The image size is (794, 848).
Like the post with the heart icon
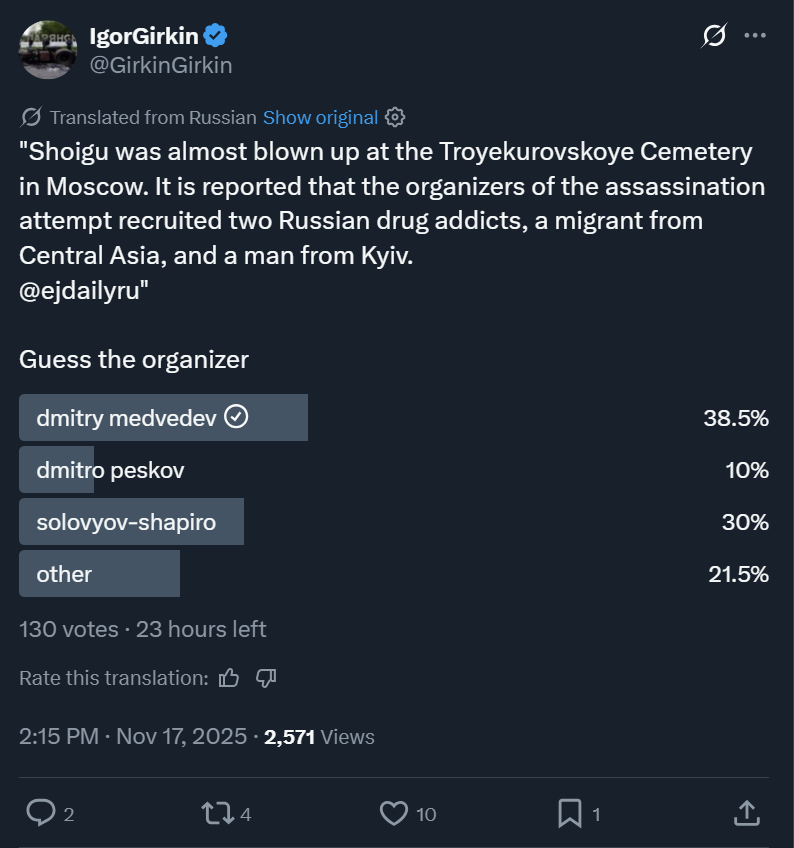coord(394,813)
